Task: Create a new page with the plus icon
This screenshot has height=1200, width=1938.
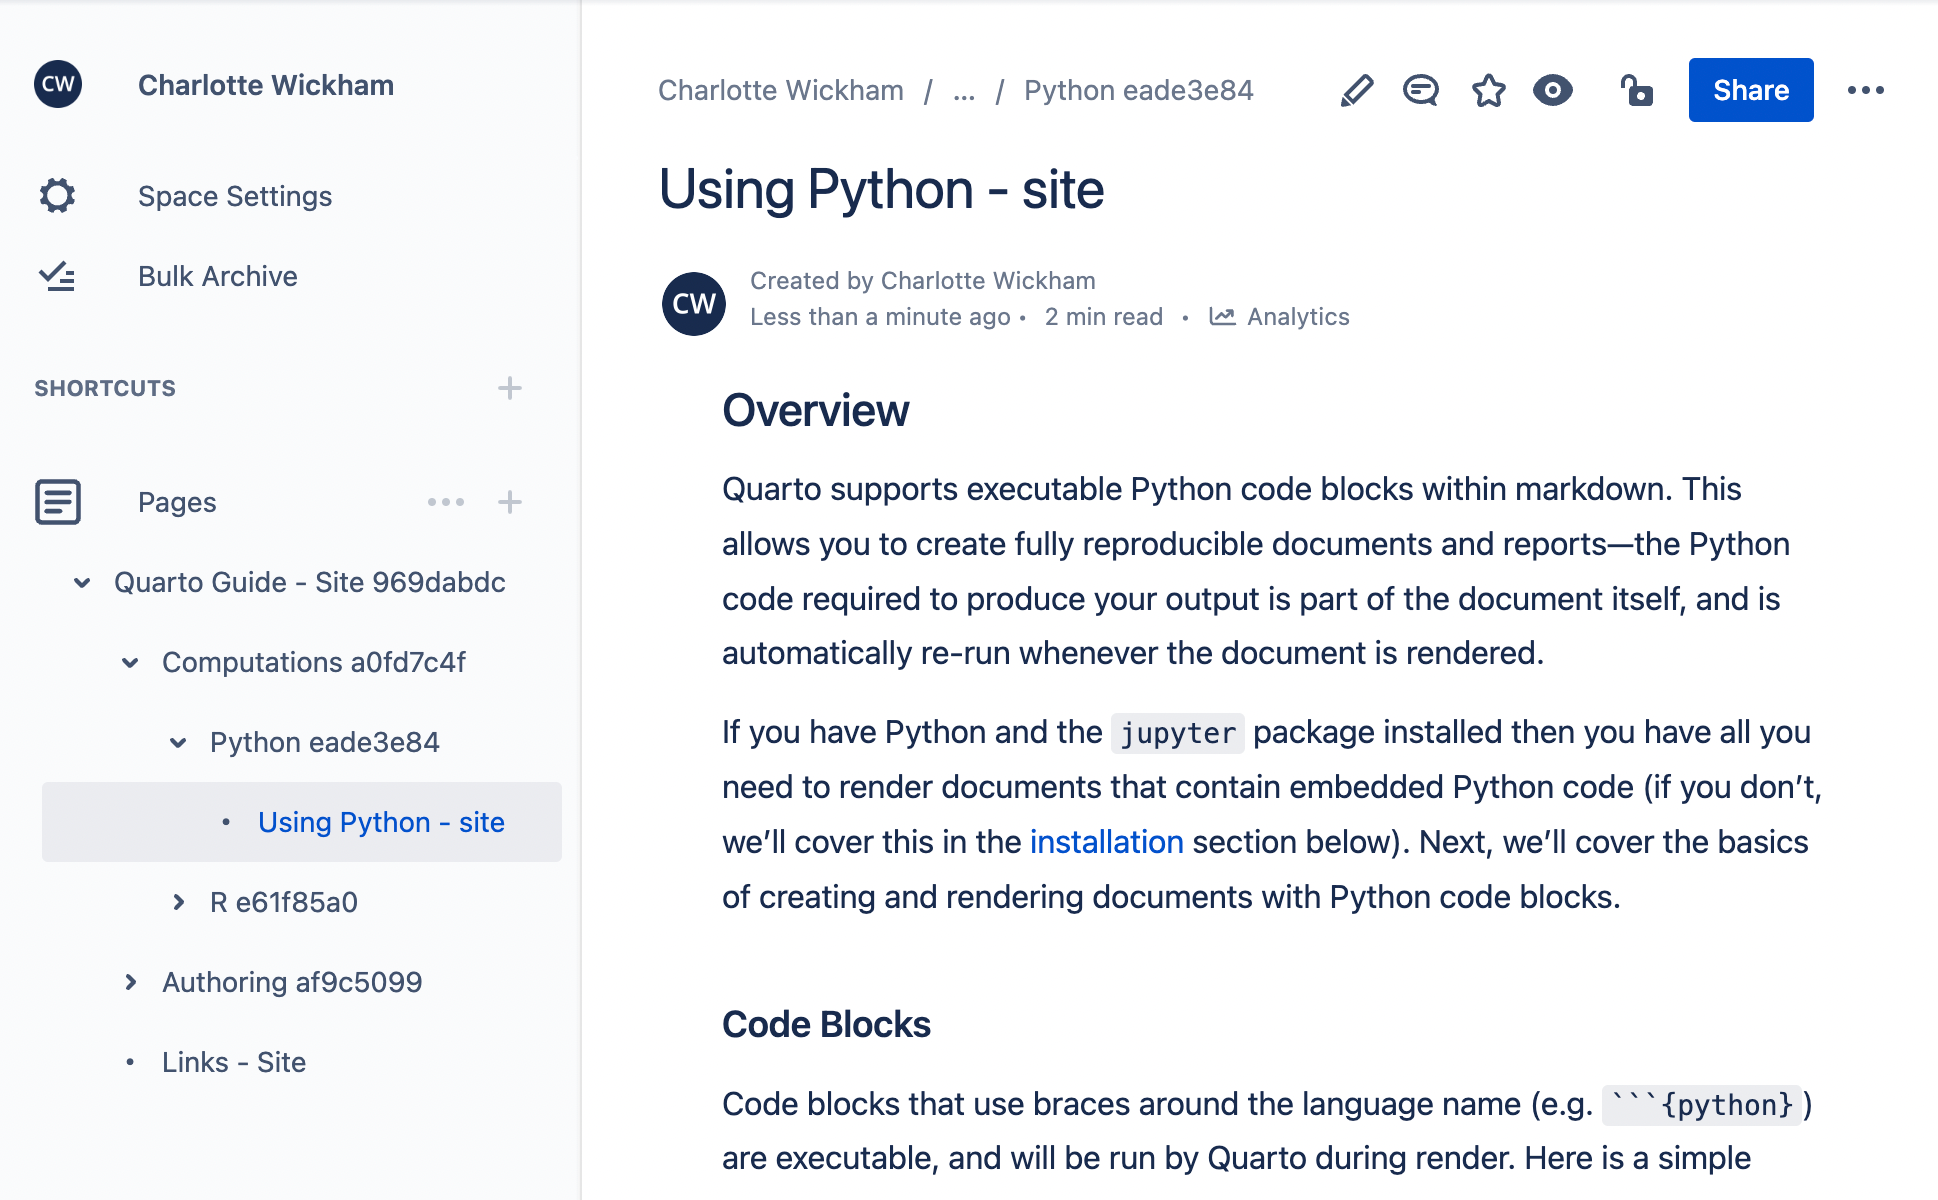Action: [510, 502]
